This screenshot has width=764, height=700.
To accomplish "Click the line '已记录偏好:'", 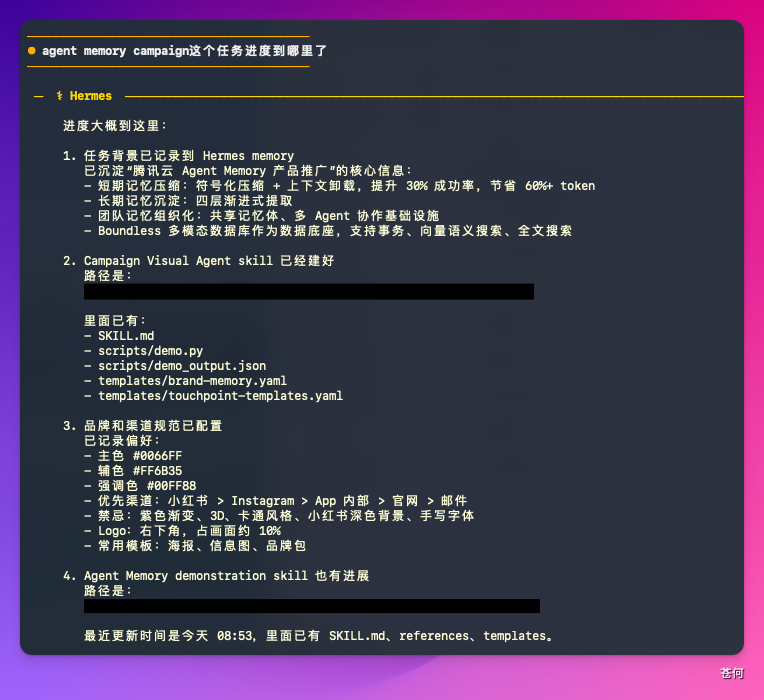I will [122, 441].
